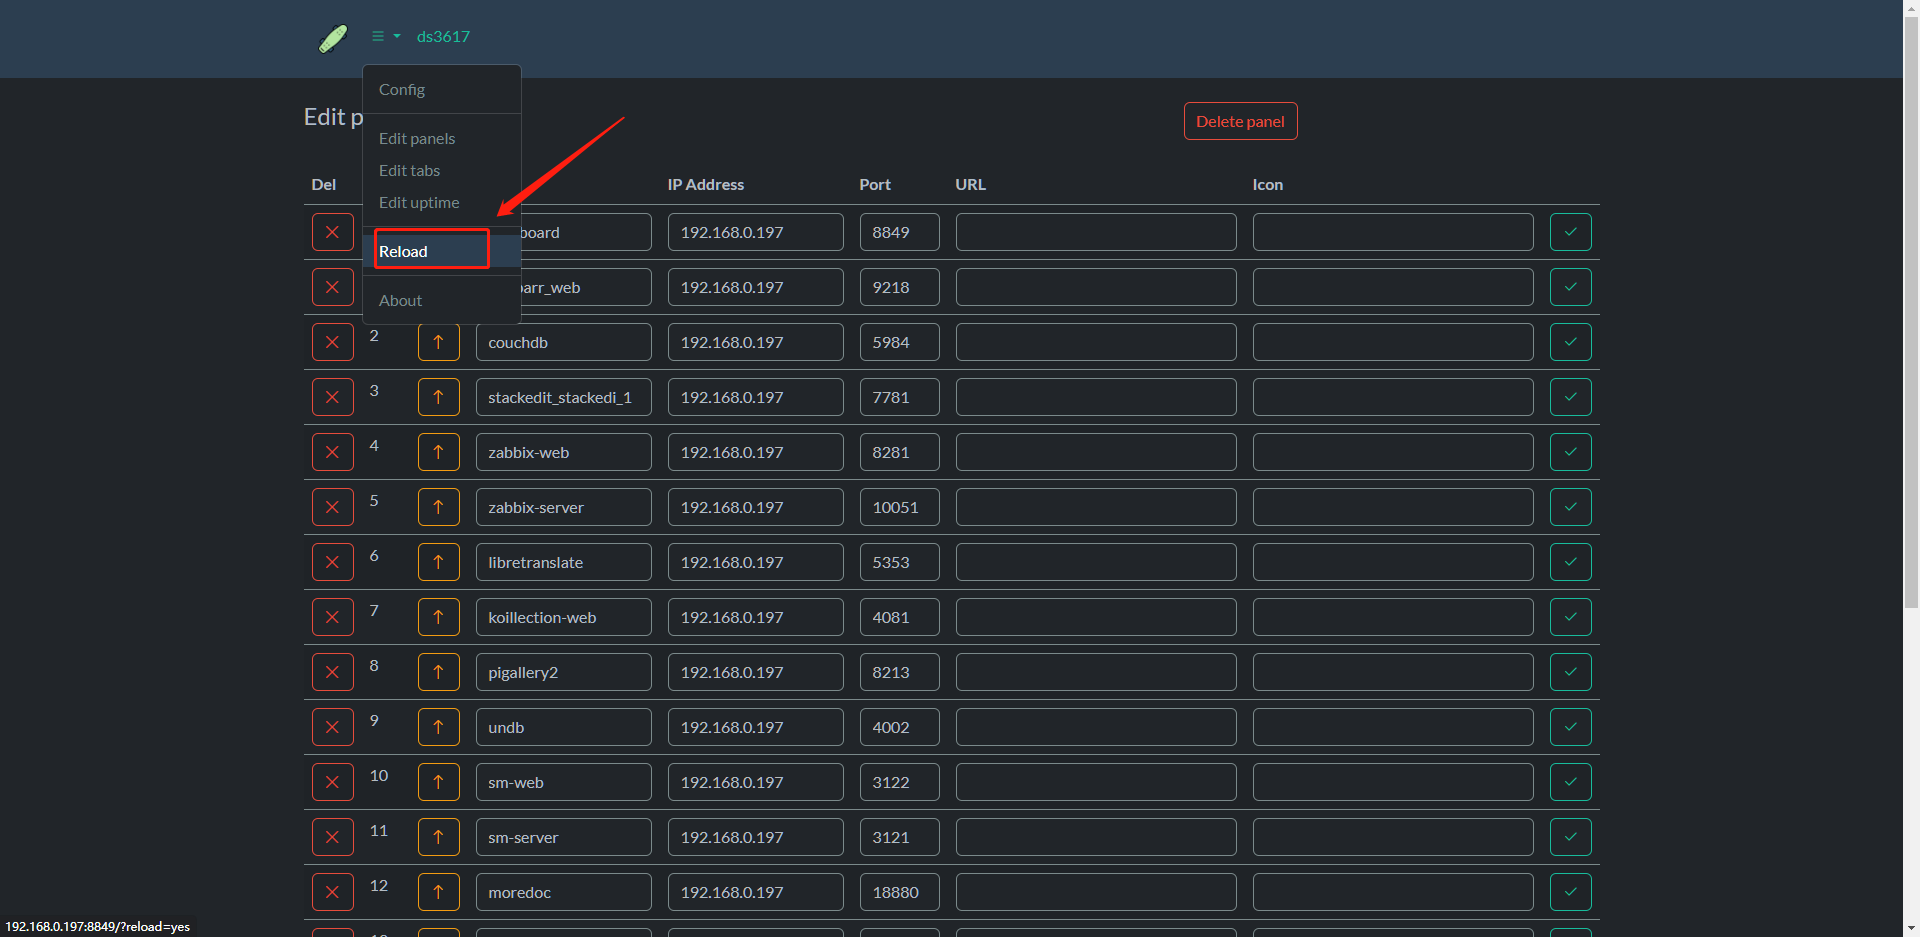Move koillection-web up one position
The image size is (1920, 937).
438,617
